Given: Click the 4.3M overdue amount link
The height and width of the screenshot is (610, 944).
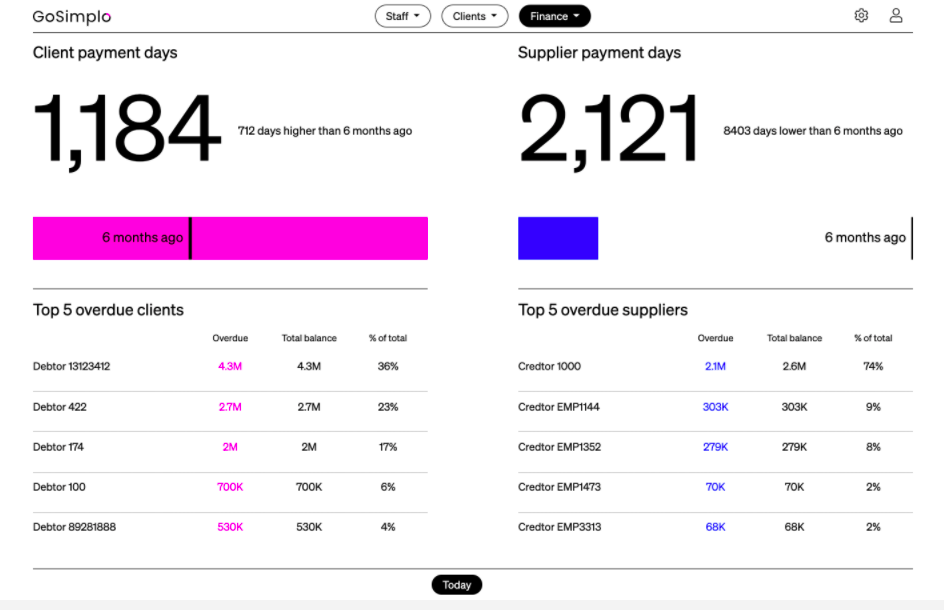Looking at the screenshot, I should pyautogui.click(x=230, y=366).
